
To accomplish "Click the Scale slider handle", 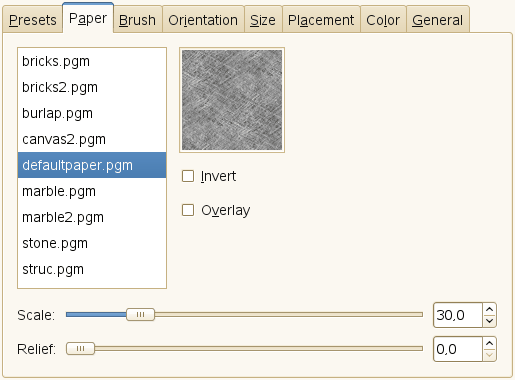I will pyautogui.click(x=140, y=315).
